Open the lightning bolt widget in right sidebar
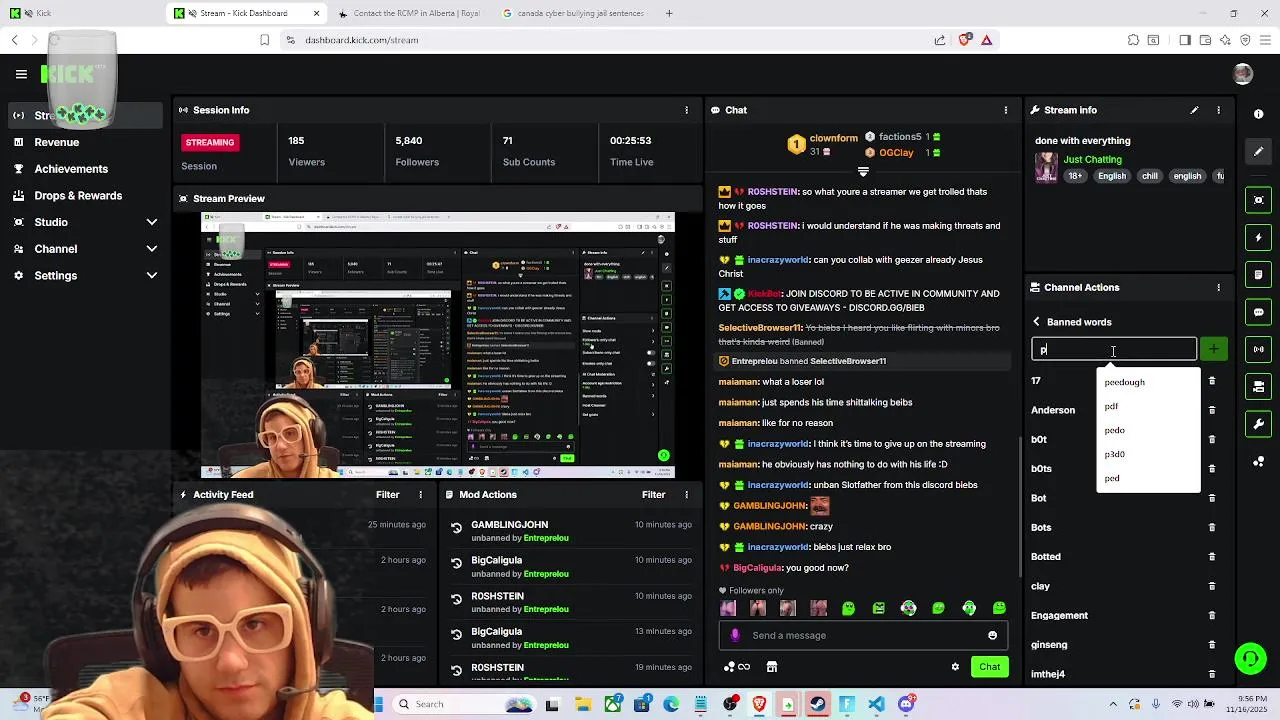 click(x=1259, y=238)
